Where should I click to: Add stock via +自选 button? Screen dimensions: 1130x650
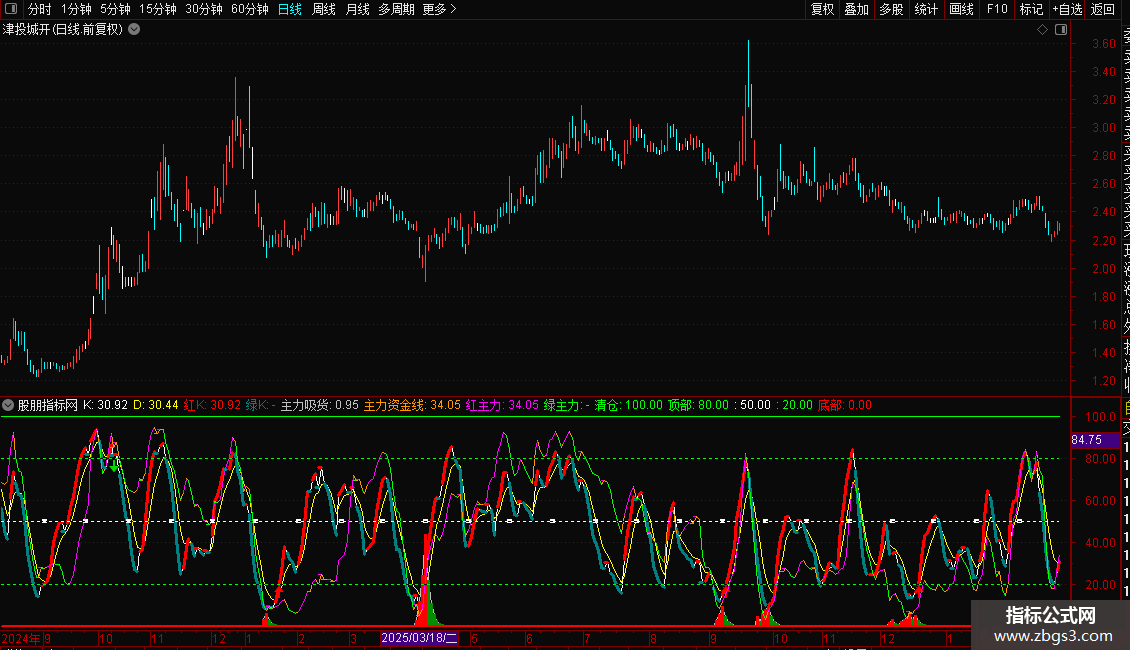[1067, 9]
